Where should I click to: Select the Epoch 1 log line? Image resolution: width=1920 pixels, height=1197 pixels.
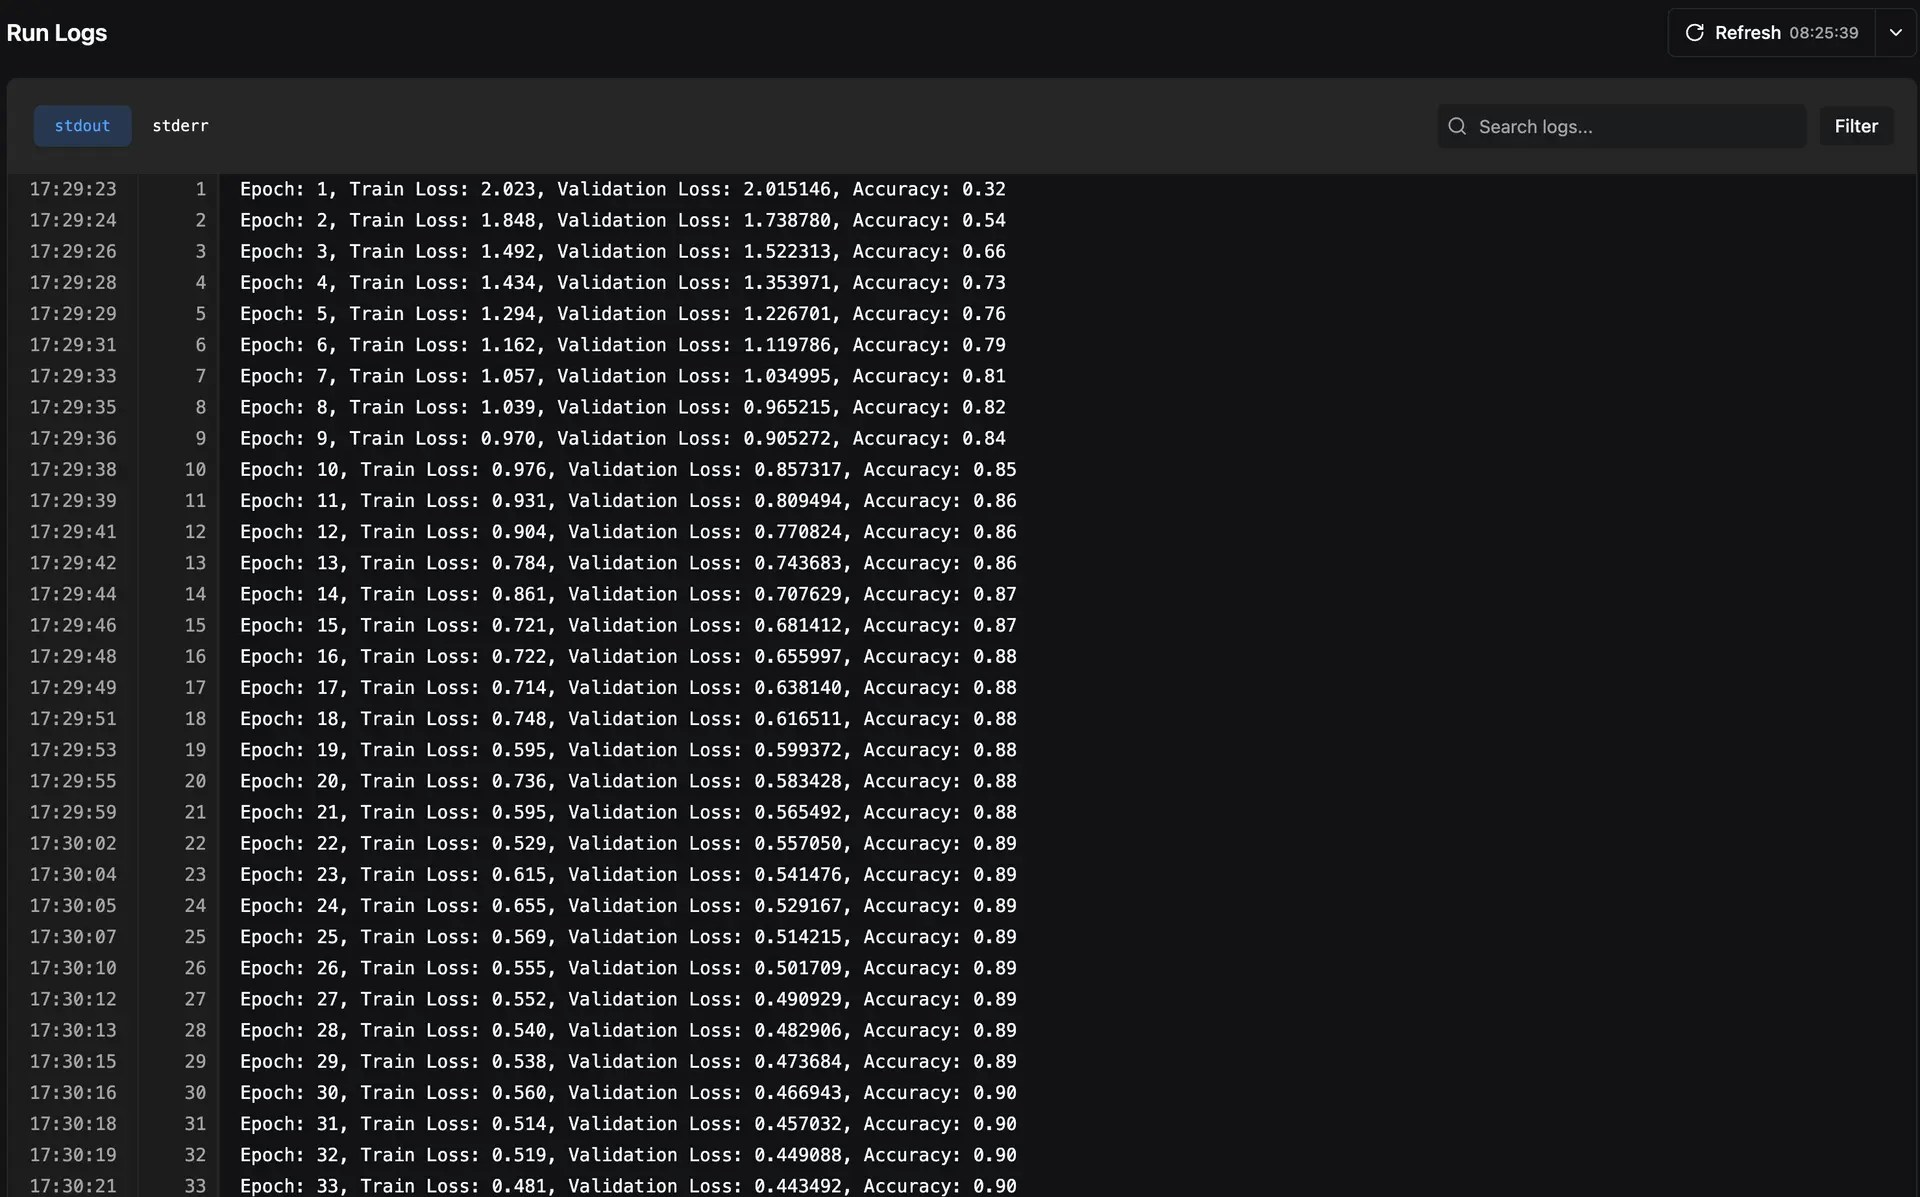pos(623,189)
